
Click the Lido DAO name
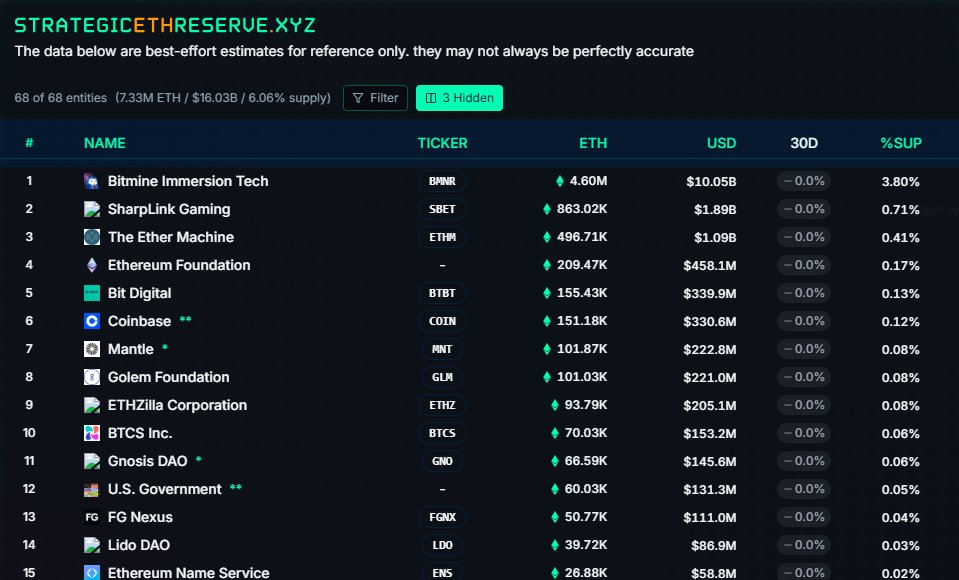[139, 545]
